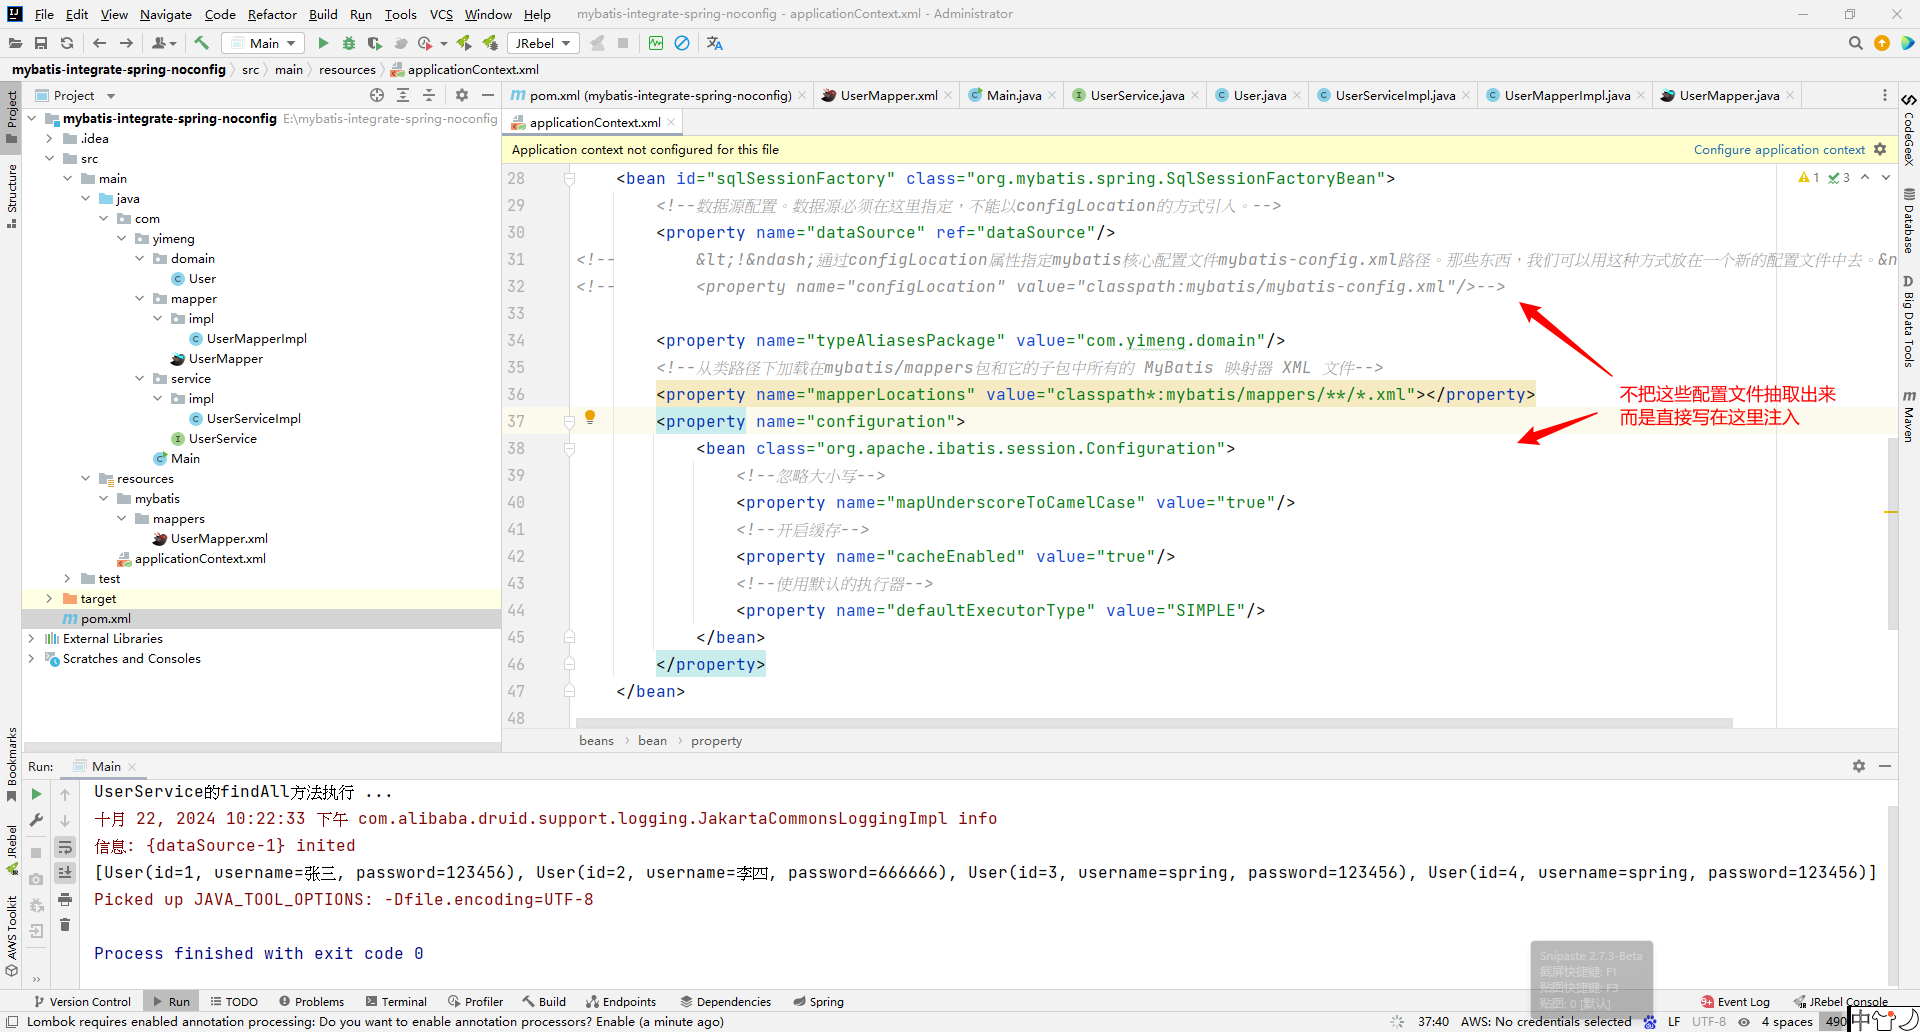Expand the .idea folder
This screenshot has width=1920, height=1032.
(49, 138)
